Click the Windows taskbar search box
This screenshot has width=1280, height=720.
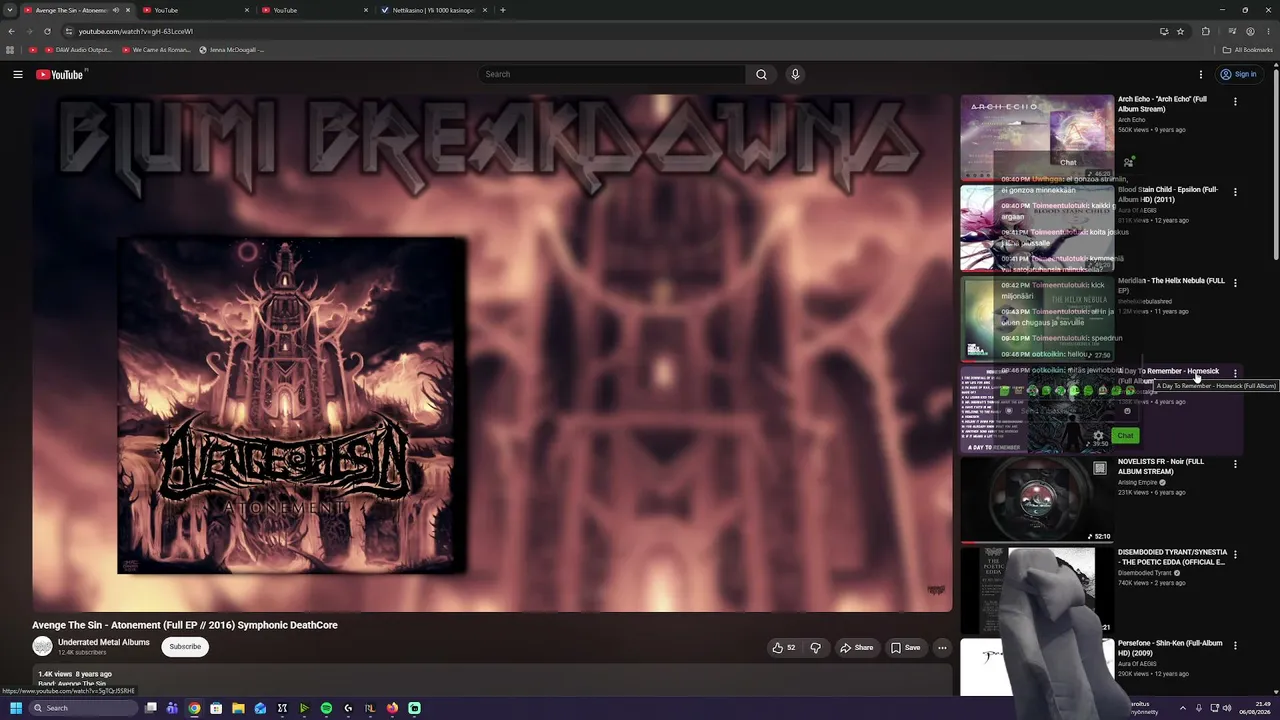(x=83, y=708)
